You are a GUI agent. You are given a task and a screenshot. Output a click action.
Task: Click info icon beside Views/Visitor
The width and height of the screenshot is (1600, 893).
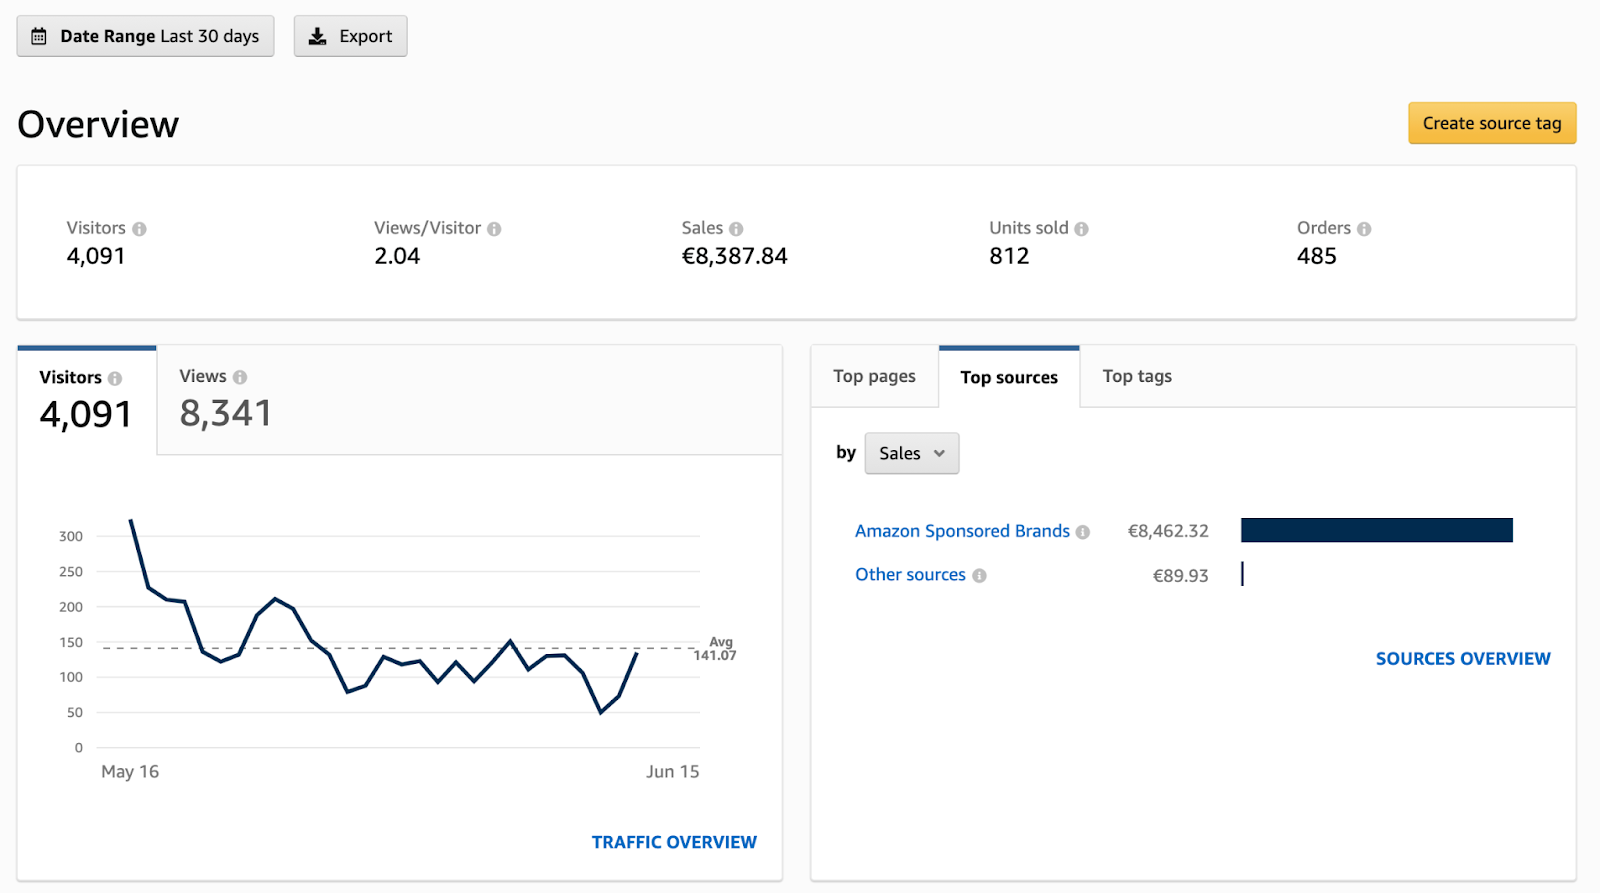click(494, 229)
